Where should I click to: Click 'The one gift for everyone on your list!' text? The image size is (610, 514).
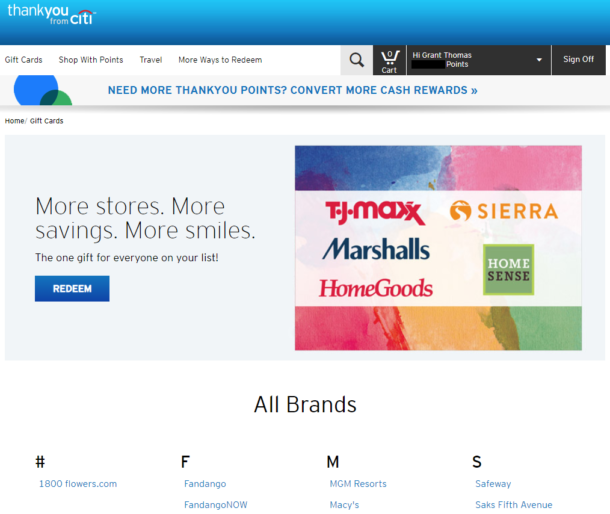click(127, 258)
